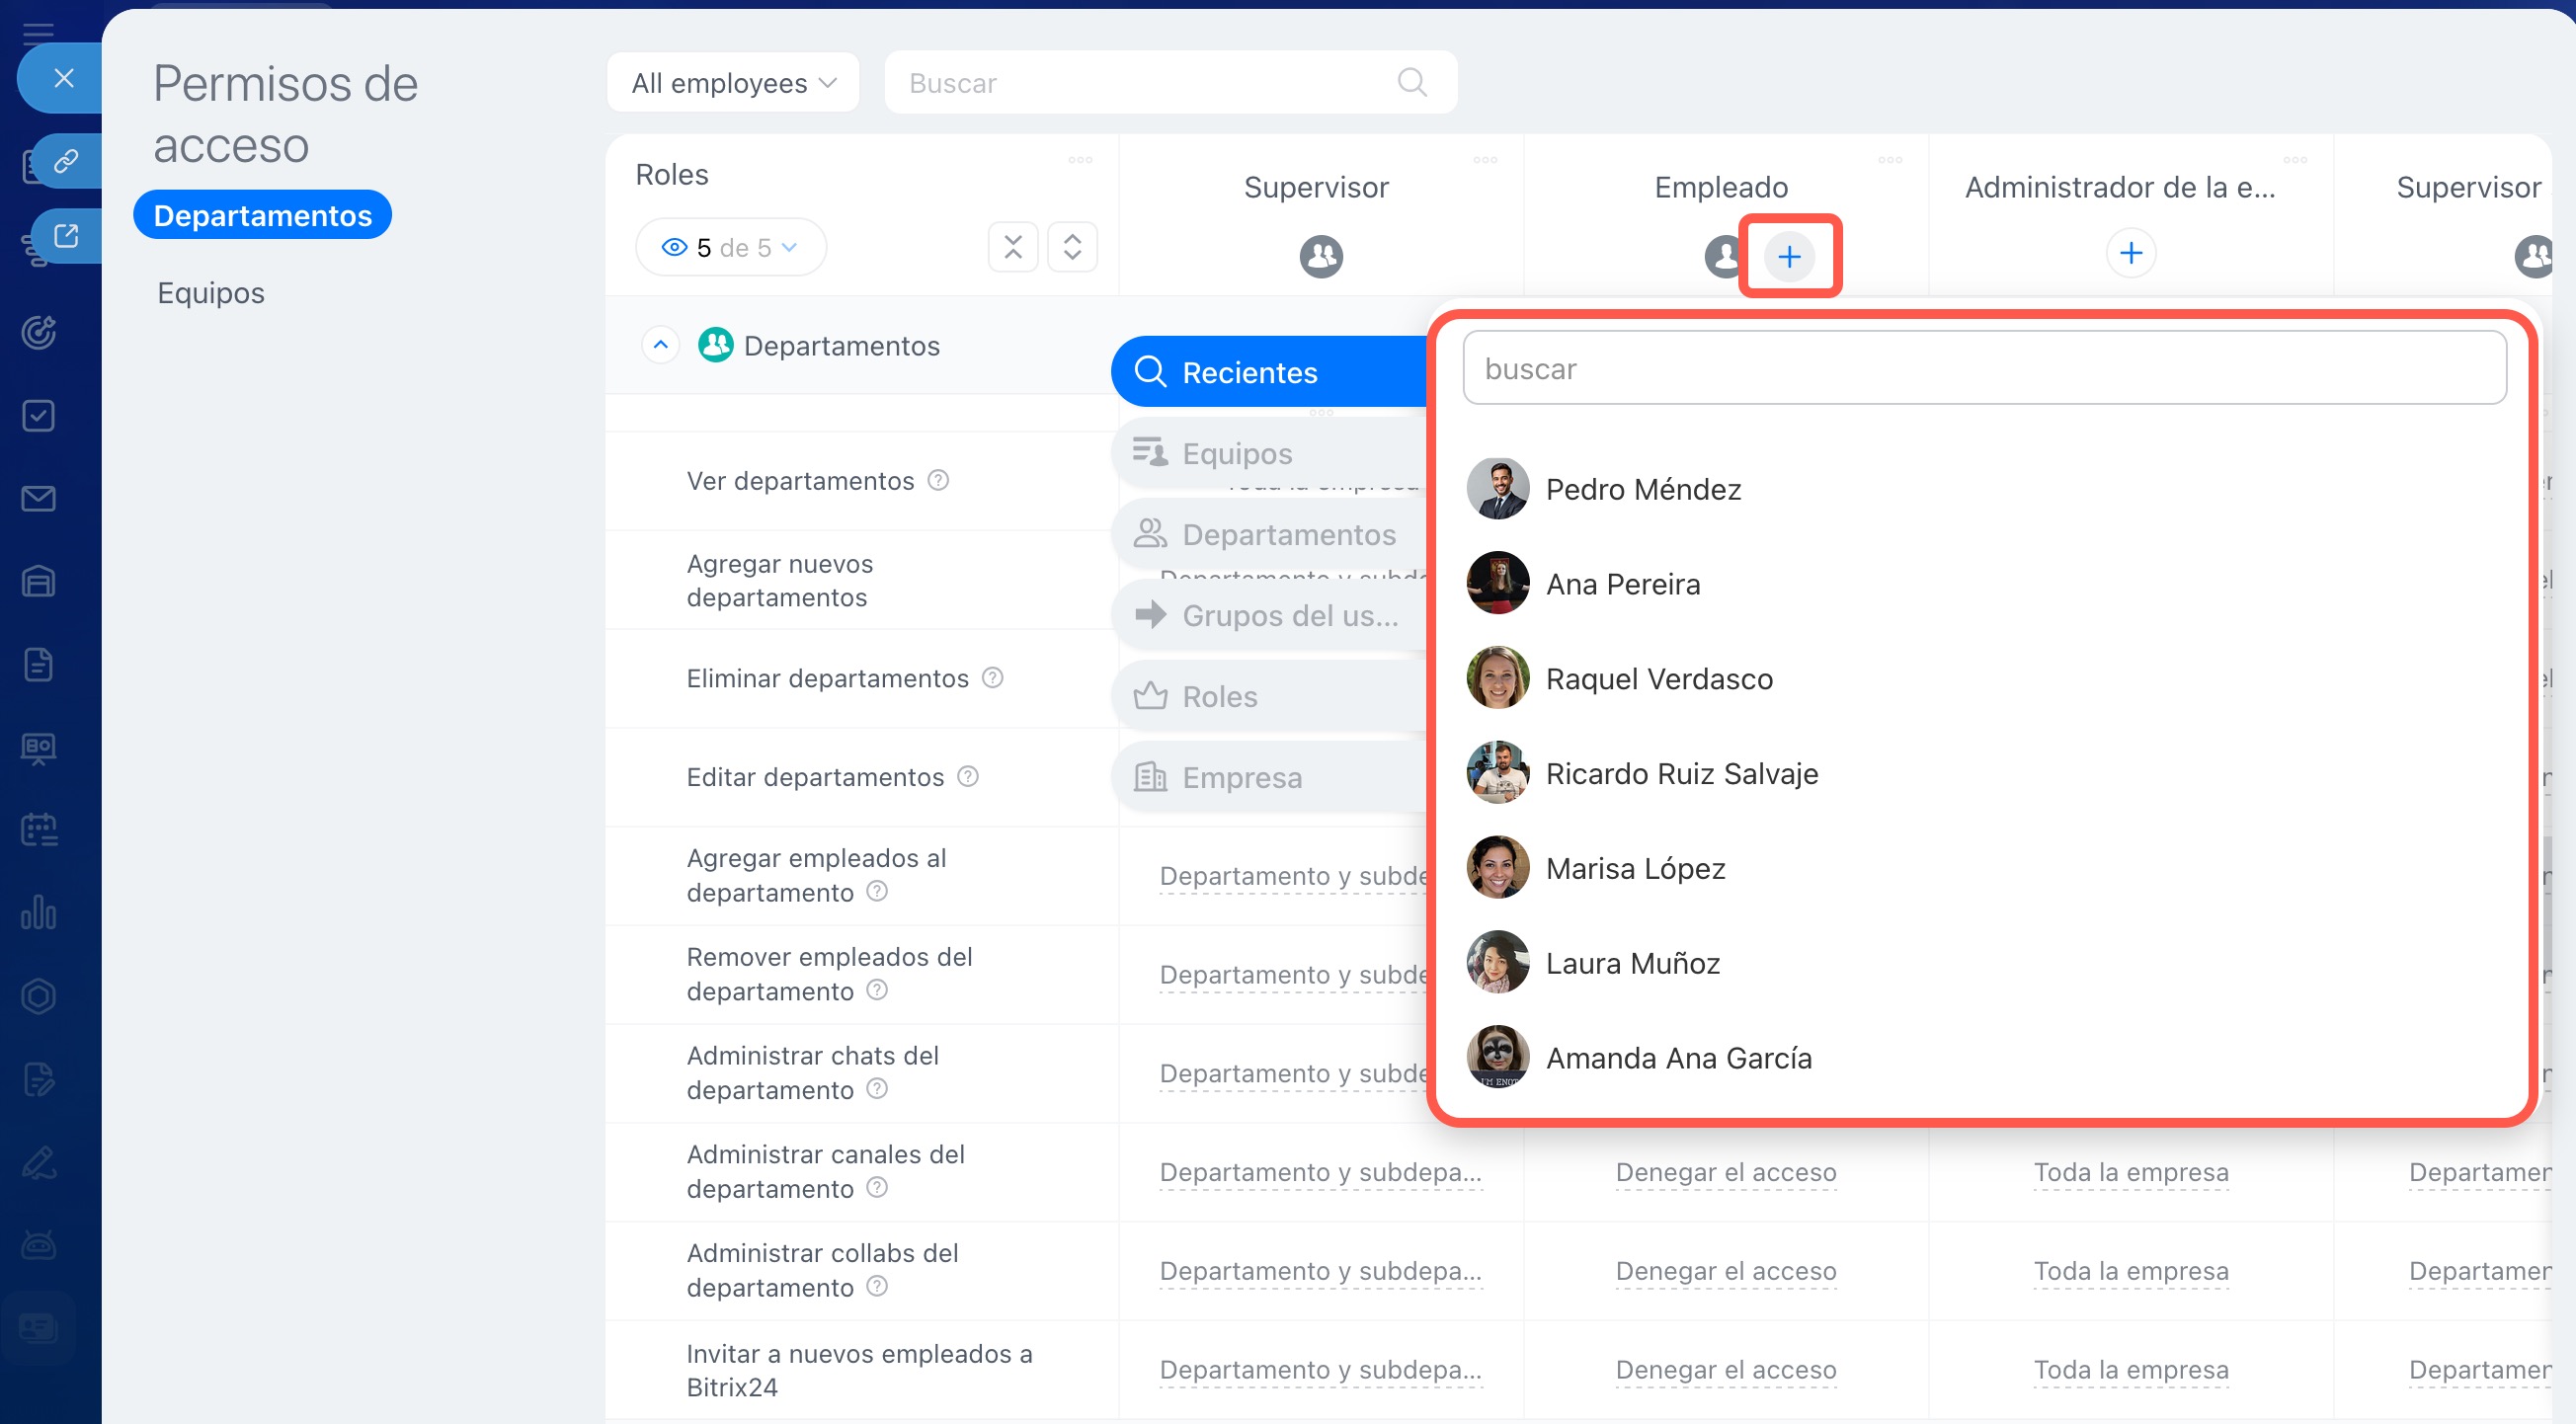Click the Supervisor group members icon
This screenshot has width=2576, height=1424.
tap(1320, 256)
